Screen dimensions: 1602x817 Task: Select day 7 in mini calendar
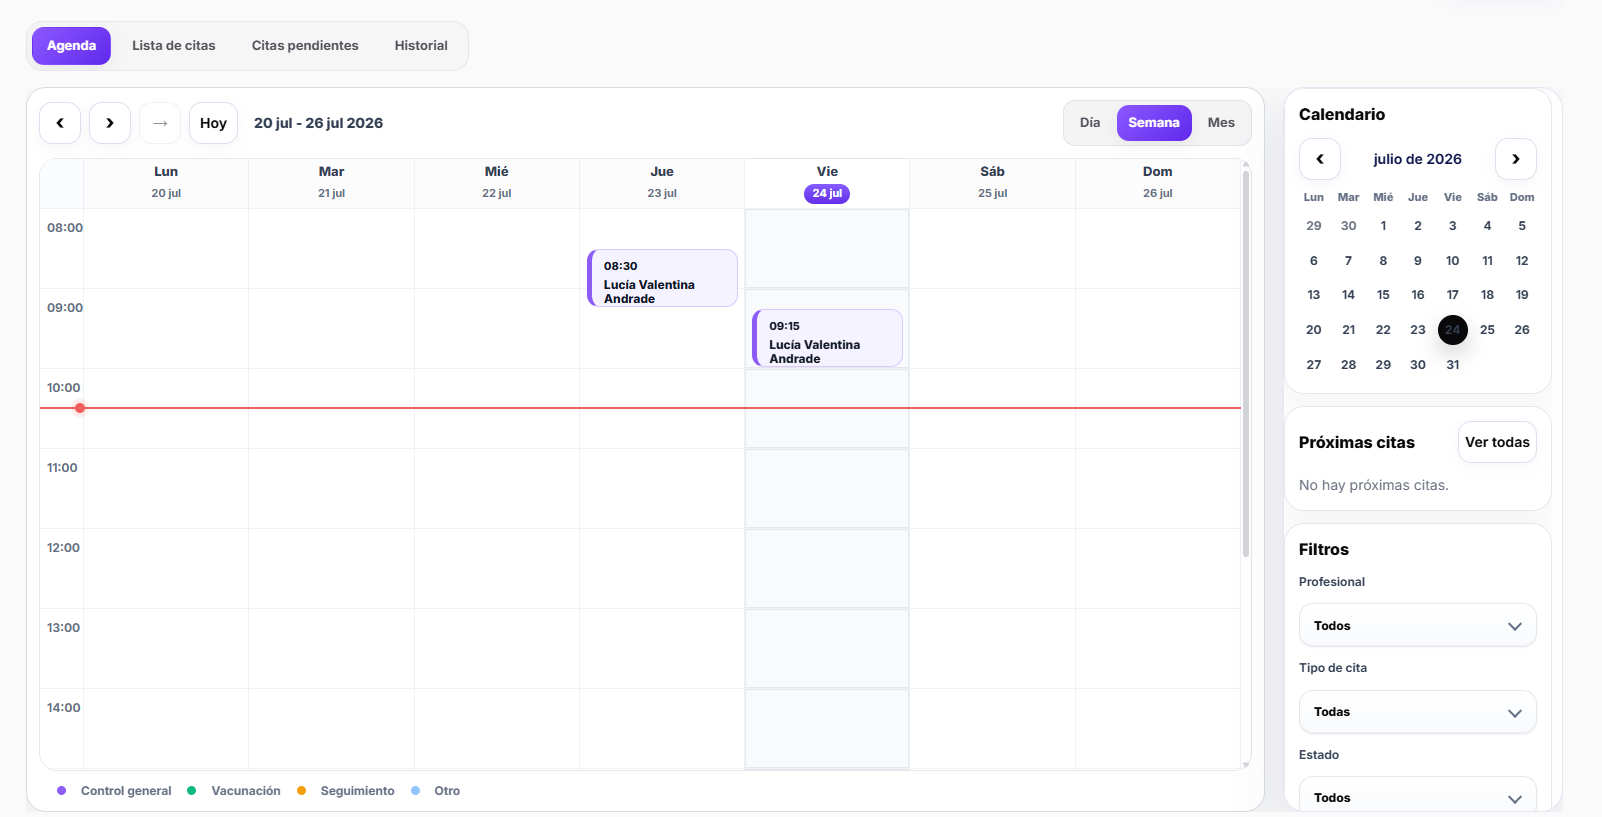1348,261
